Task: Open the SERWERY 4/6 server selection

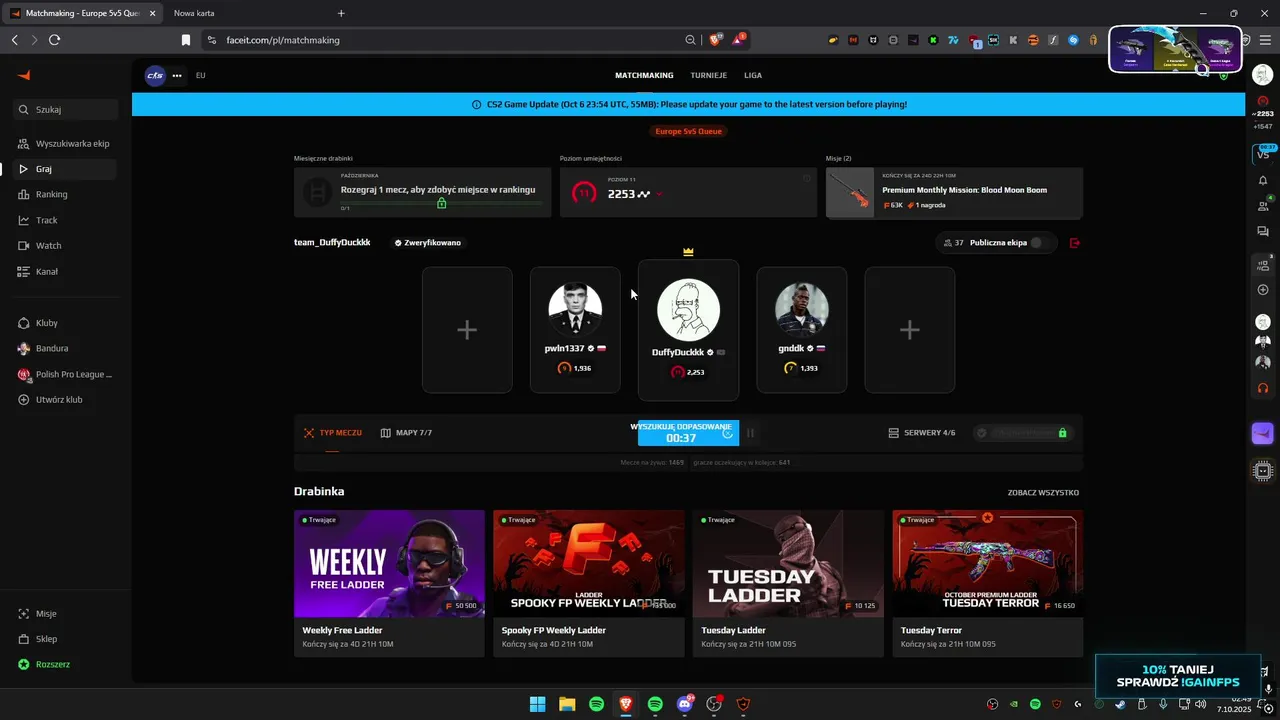Action: pyautogui.click(x=922, y=433)
